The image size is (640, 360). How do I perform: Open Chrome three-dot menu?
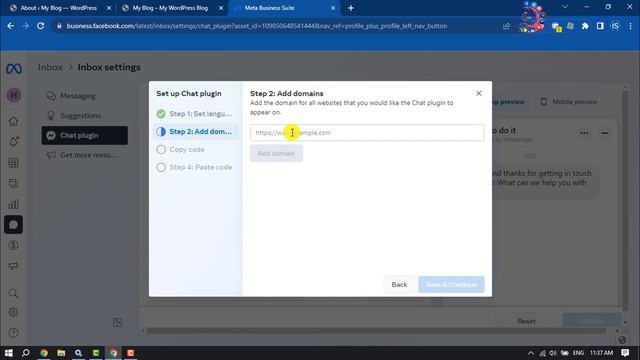pos(631,26)
